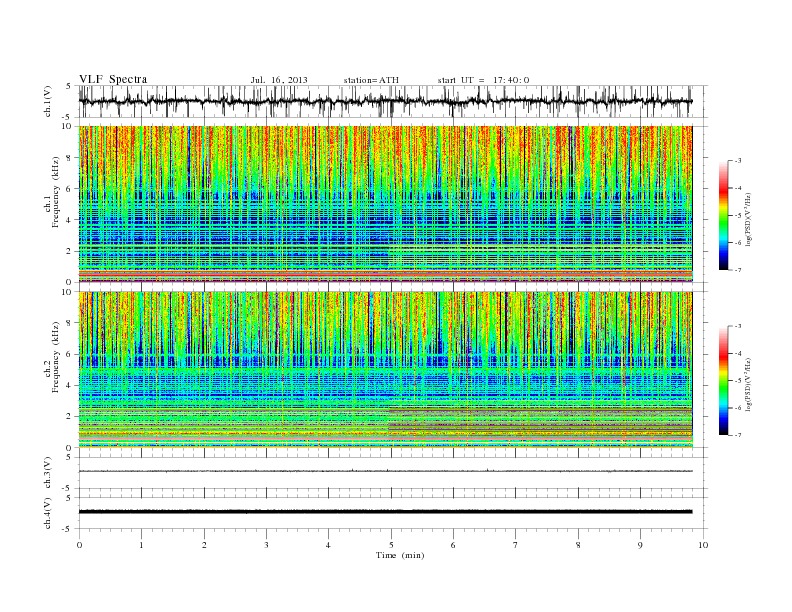
Task: Click time axis tick label "3"
Action: tap(266, 545)
